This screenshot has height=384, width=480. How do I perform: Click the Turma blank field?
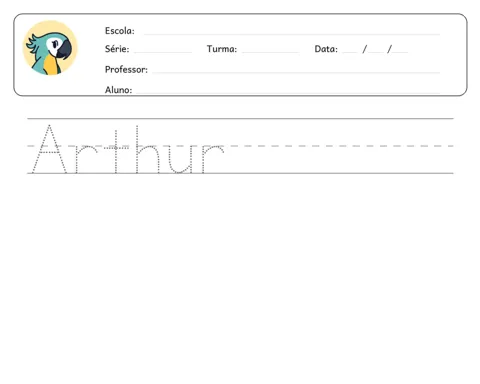click(x=271, y=52)
